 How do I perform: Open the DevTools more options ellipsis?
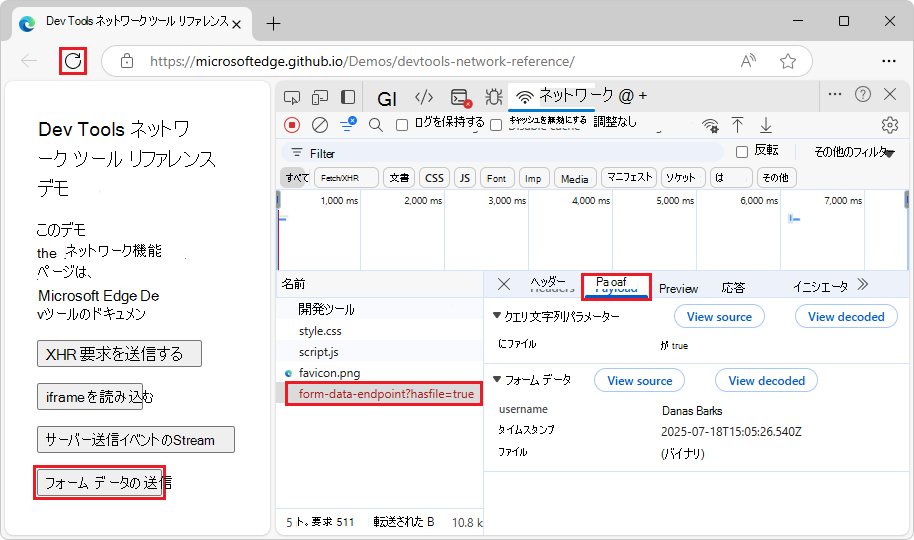click(835, 94)
